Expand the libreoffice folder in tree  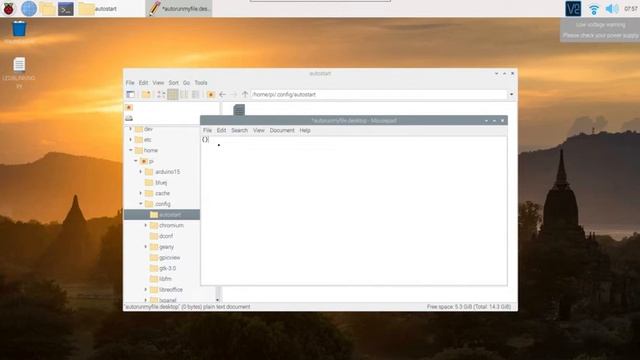(x=145, y=289)
